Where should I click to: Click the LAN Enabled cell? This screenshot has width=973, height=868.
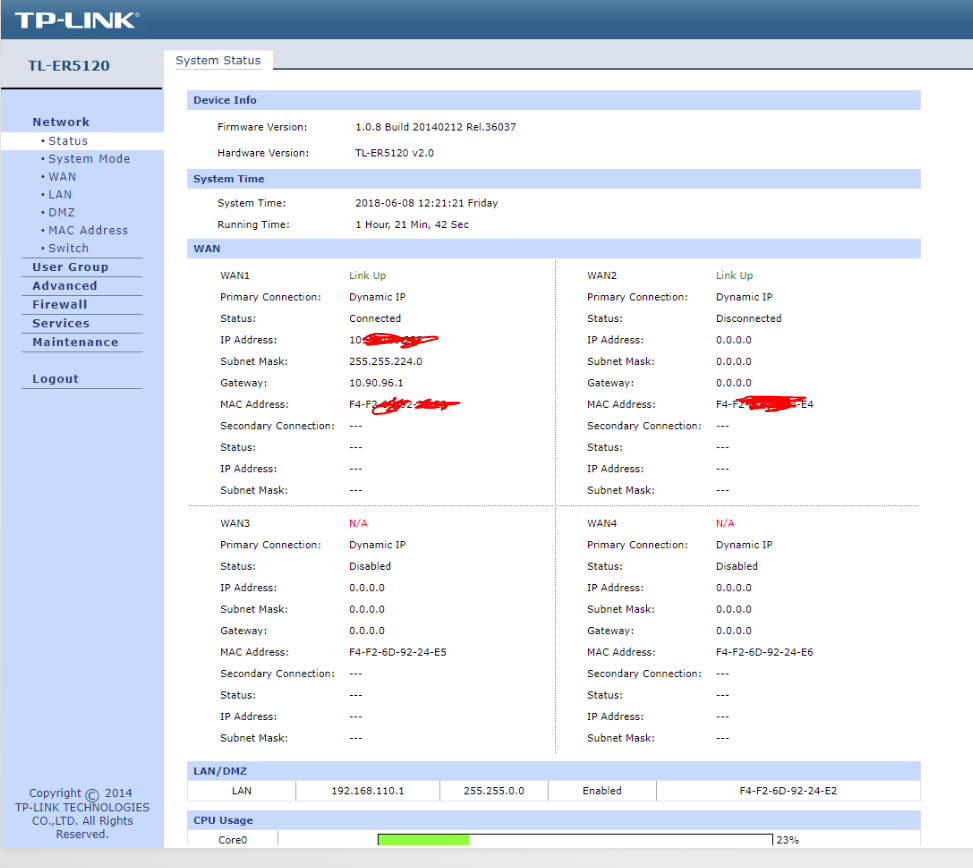point(602,791)
